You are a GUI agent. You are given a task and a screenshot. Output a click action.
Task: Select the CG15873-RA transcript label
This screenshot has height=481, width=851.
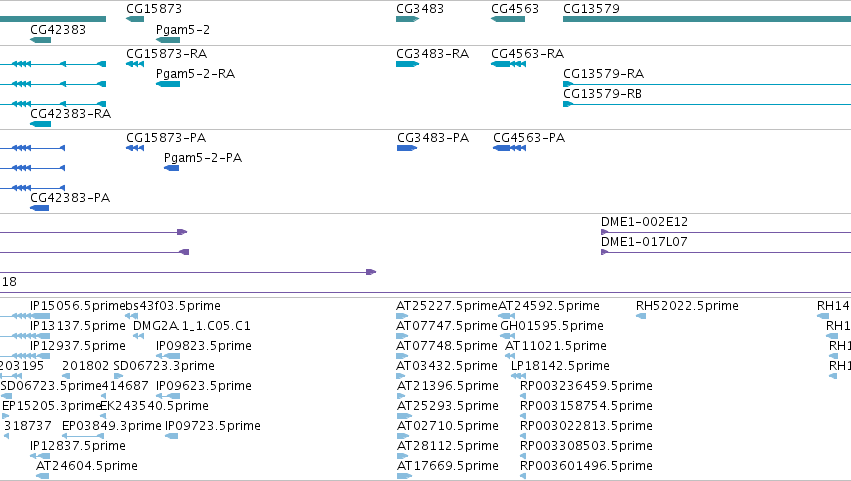tap(166, 54)
